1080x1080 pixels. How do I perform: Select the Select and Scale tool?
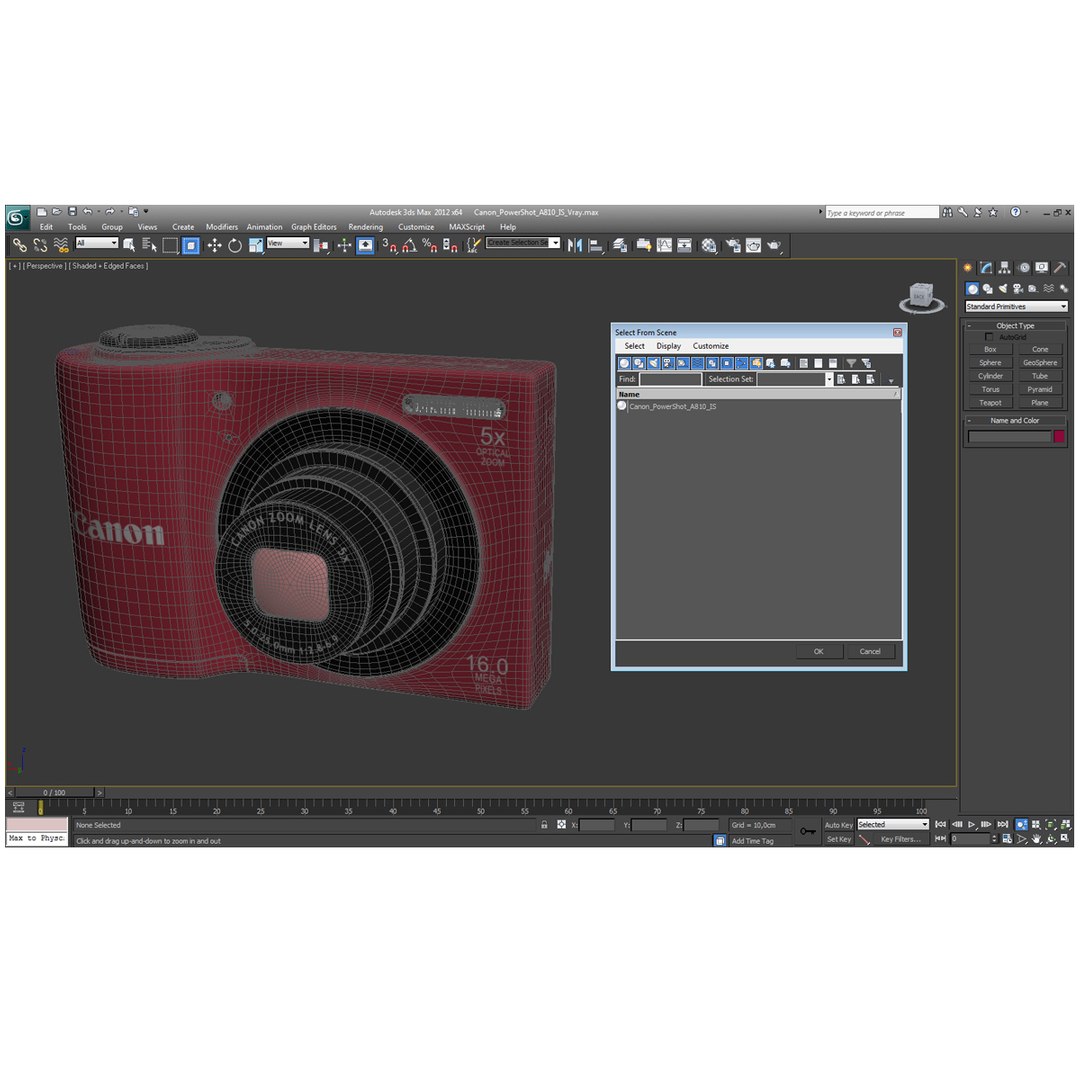tap(256, 245)
